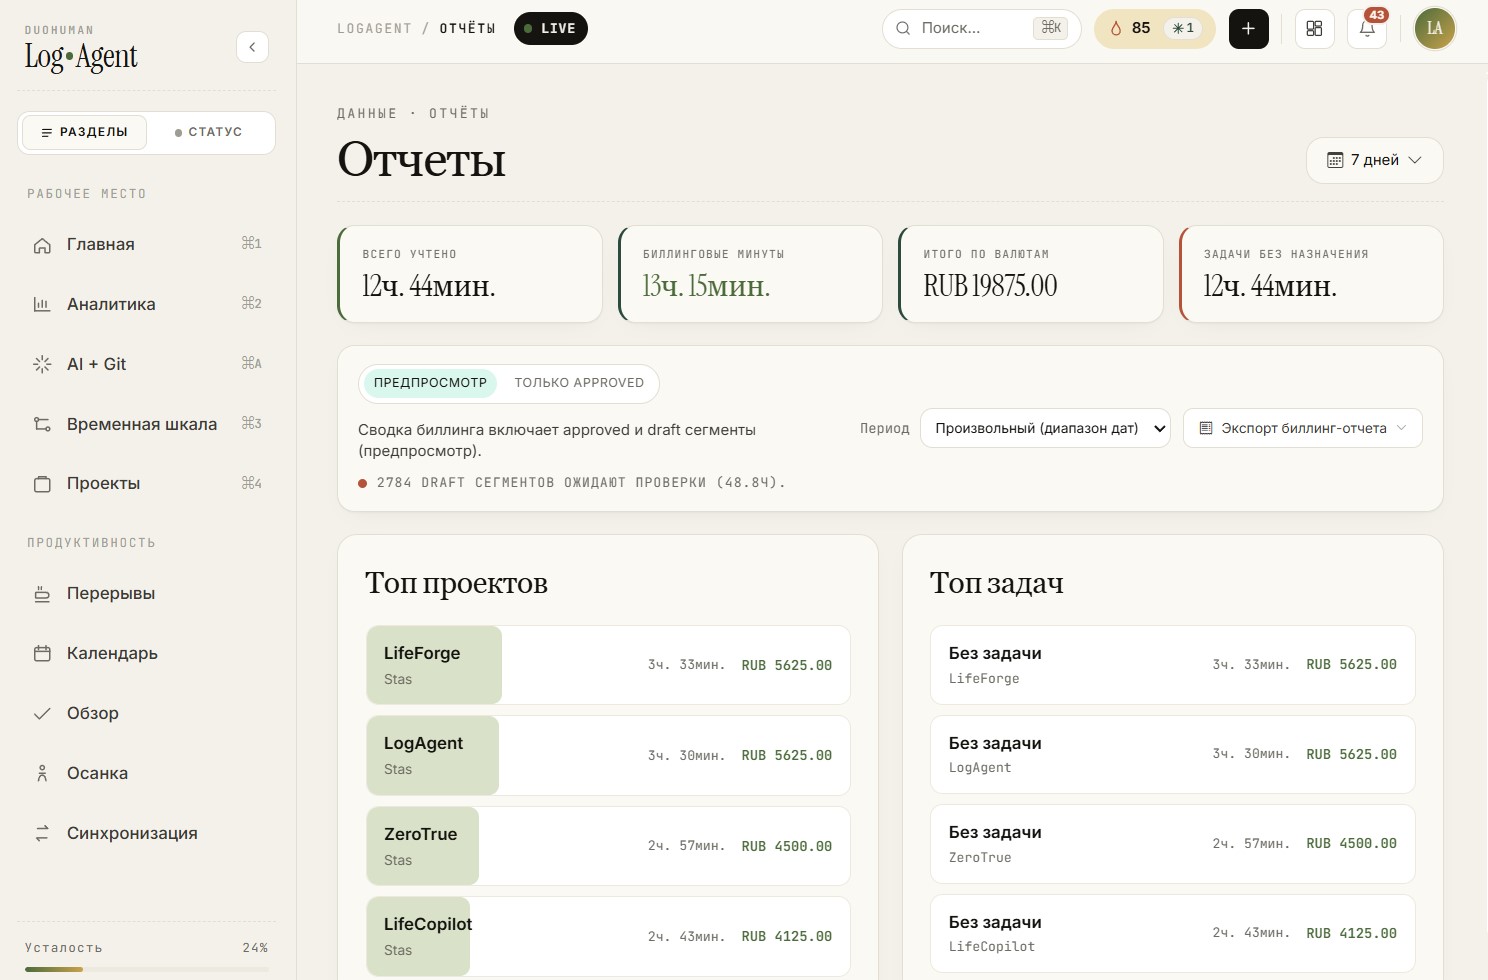This screenshot has width=1488, height=980.
Task: Click the star counter badge showing 1
Action: (x=1183, y=28)
